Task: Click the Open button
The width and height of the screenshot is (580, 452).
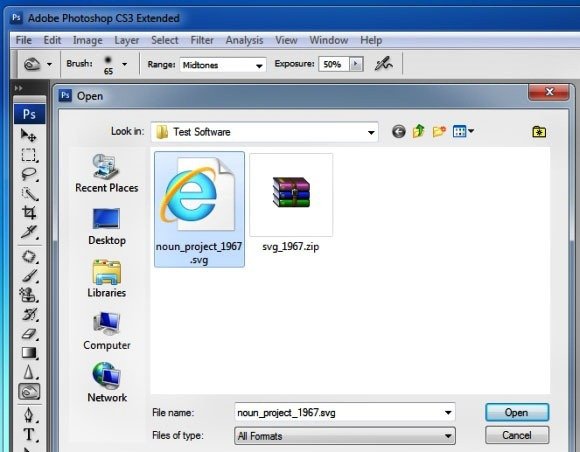Action: tap(517, 412)
